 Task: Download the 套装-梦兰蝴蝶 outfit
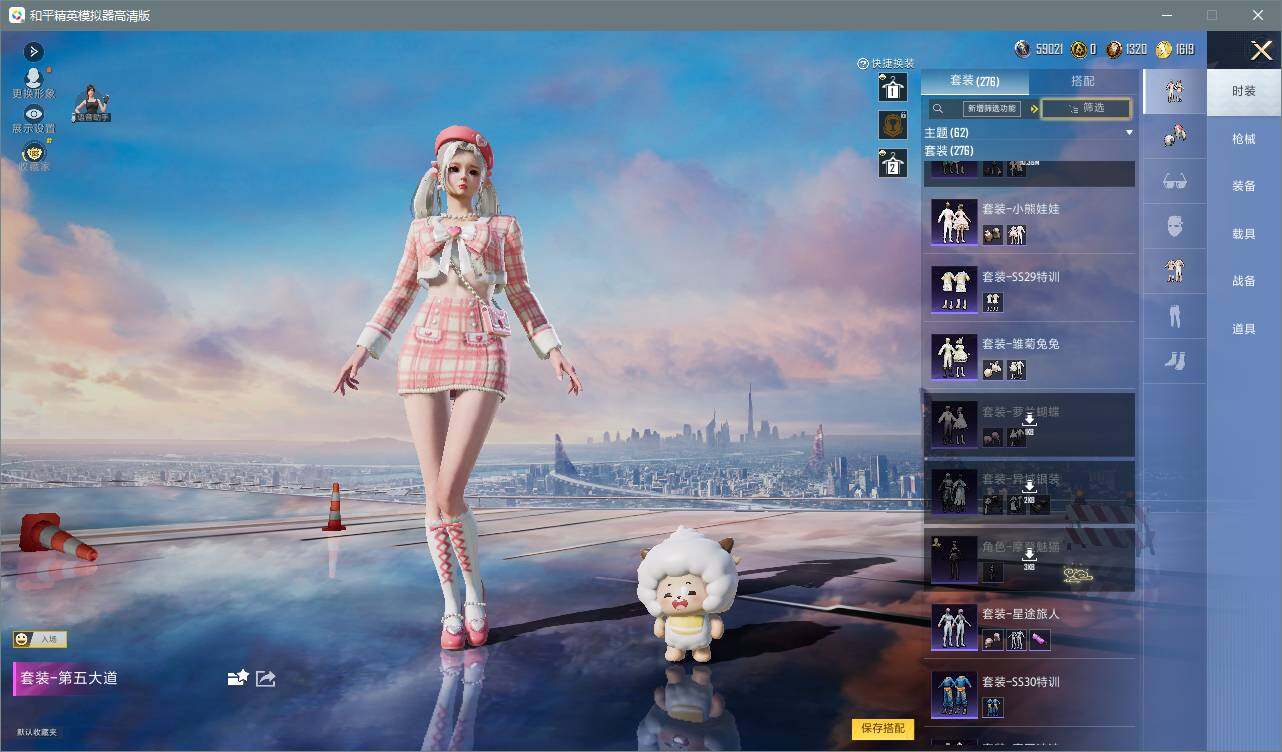click(x=1029, y=423)
